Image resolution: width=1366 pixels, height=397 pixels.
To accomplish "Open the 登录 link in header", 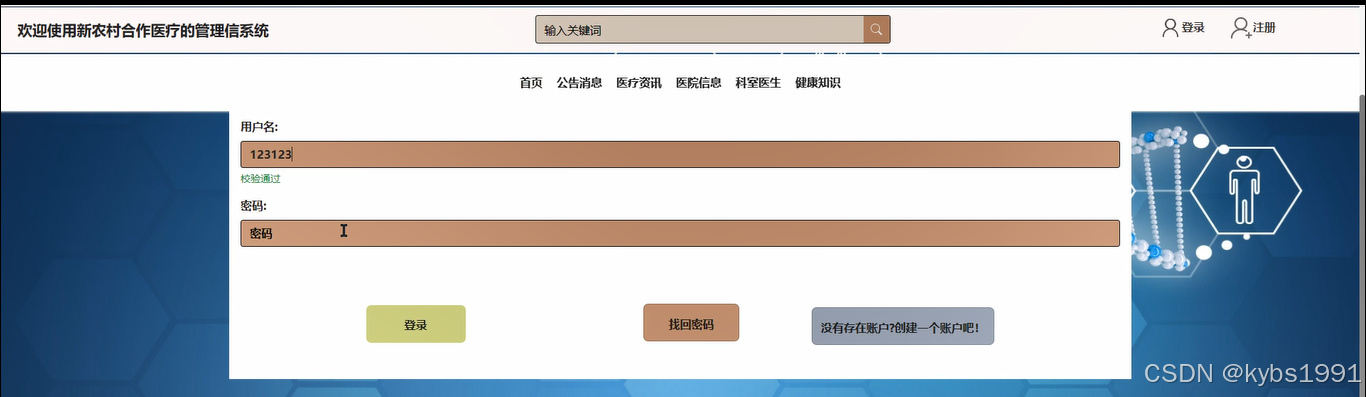I will 1193,28.
